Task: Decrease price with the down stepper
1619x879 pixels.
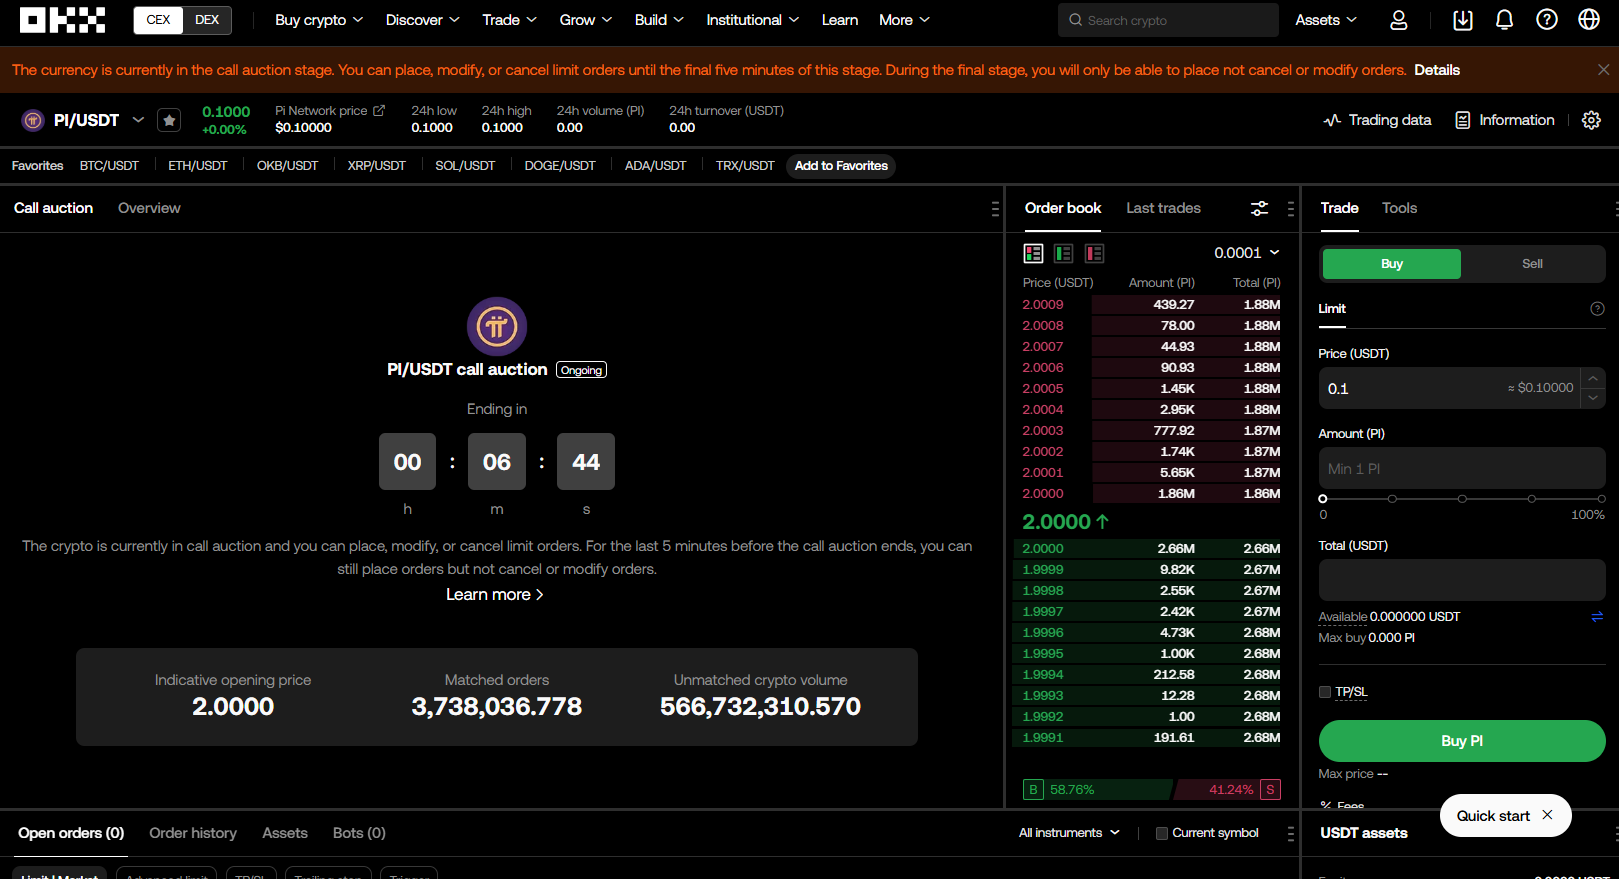Action: (x=1593, y=398)
